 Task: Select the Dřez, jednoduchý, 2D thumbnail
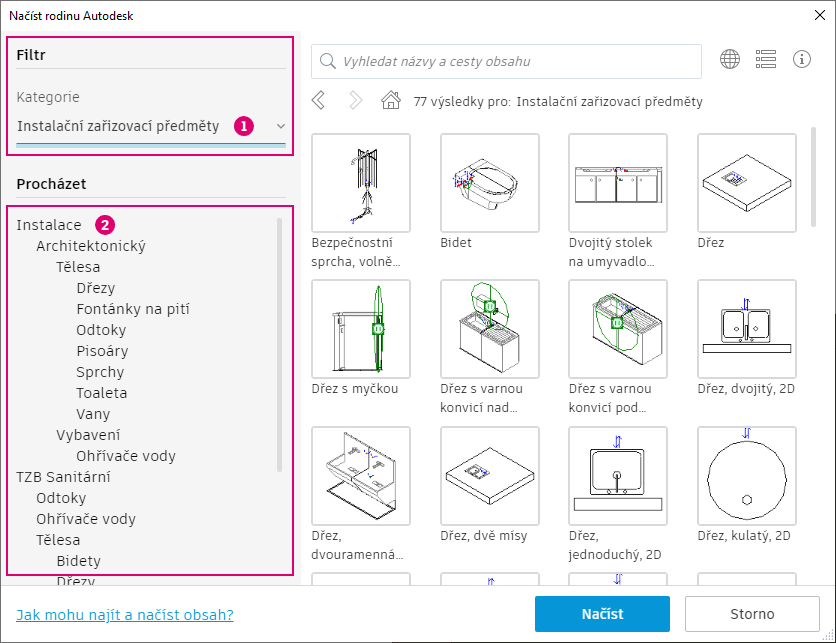[618, 476]
